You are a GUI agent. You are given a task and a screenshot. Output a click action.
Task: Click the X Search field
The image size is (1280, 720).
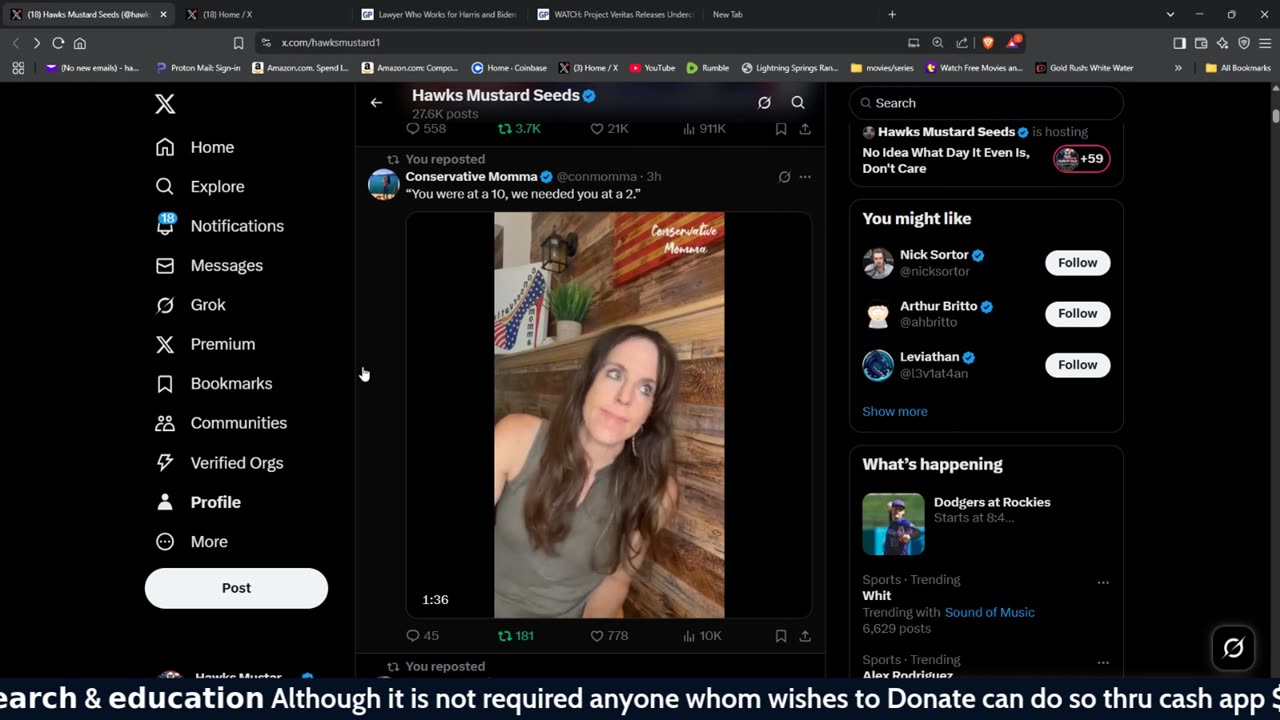(x=986, y=103)
